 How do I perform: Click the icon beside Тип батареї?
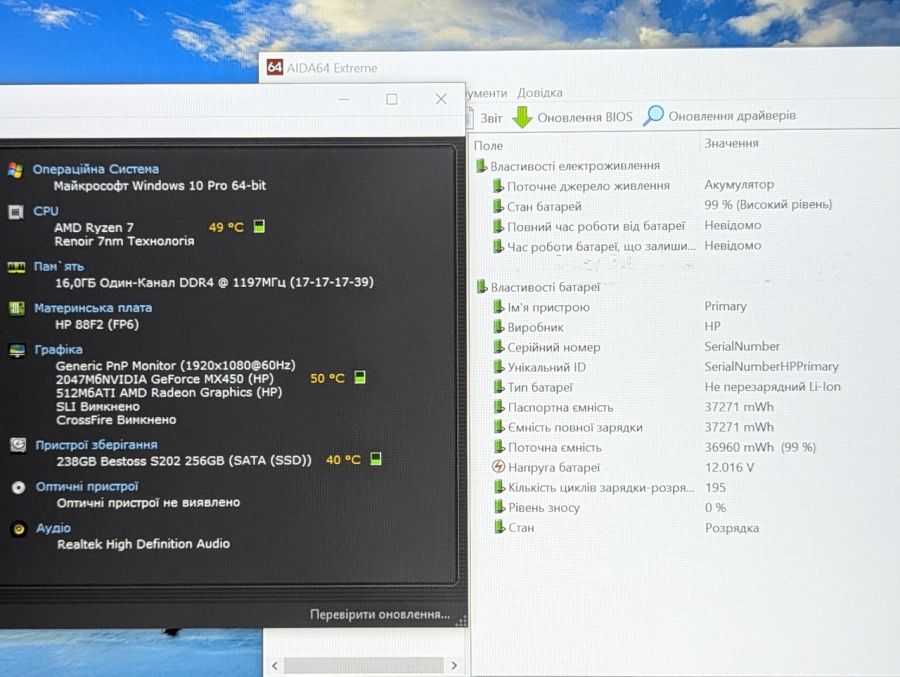(498, 387)
